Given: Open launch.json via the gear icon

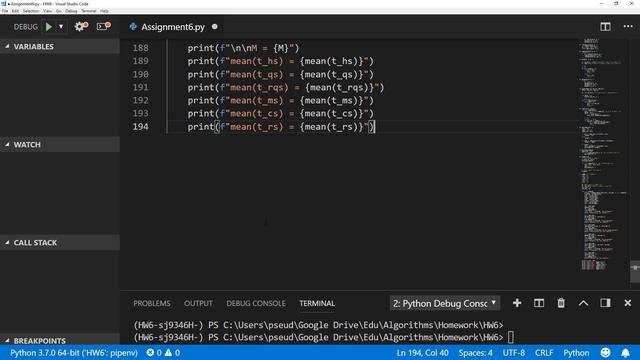Looking at the screenshot, I should coord(80,27).
